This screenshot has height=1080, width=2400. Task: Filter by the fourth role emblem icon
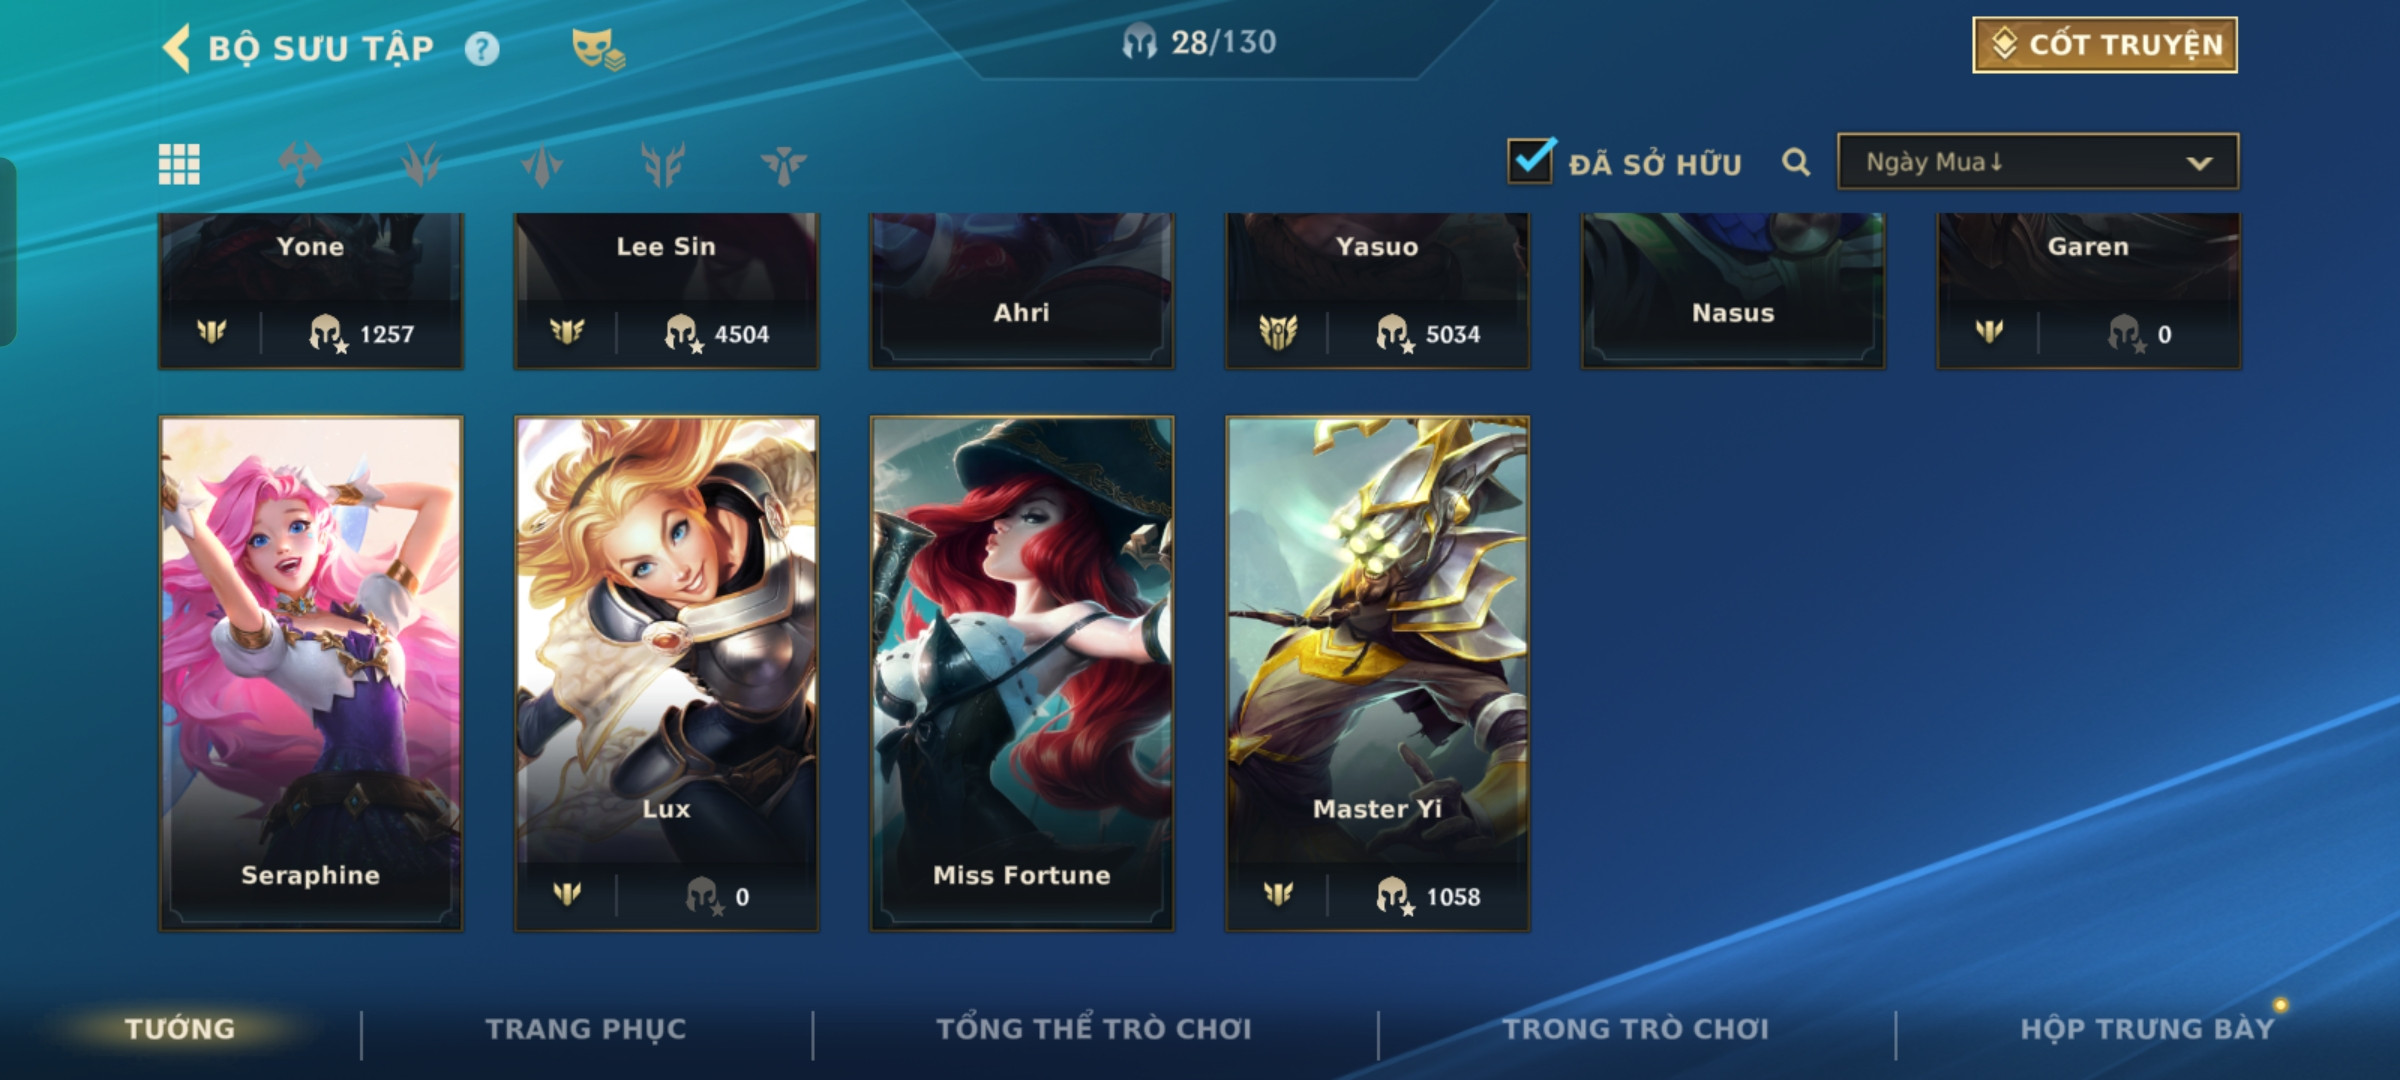[663, 164]
